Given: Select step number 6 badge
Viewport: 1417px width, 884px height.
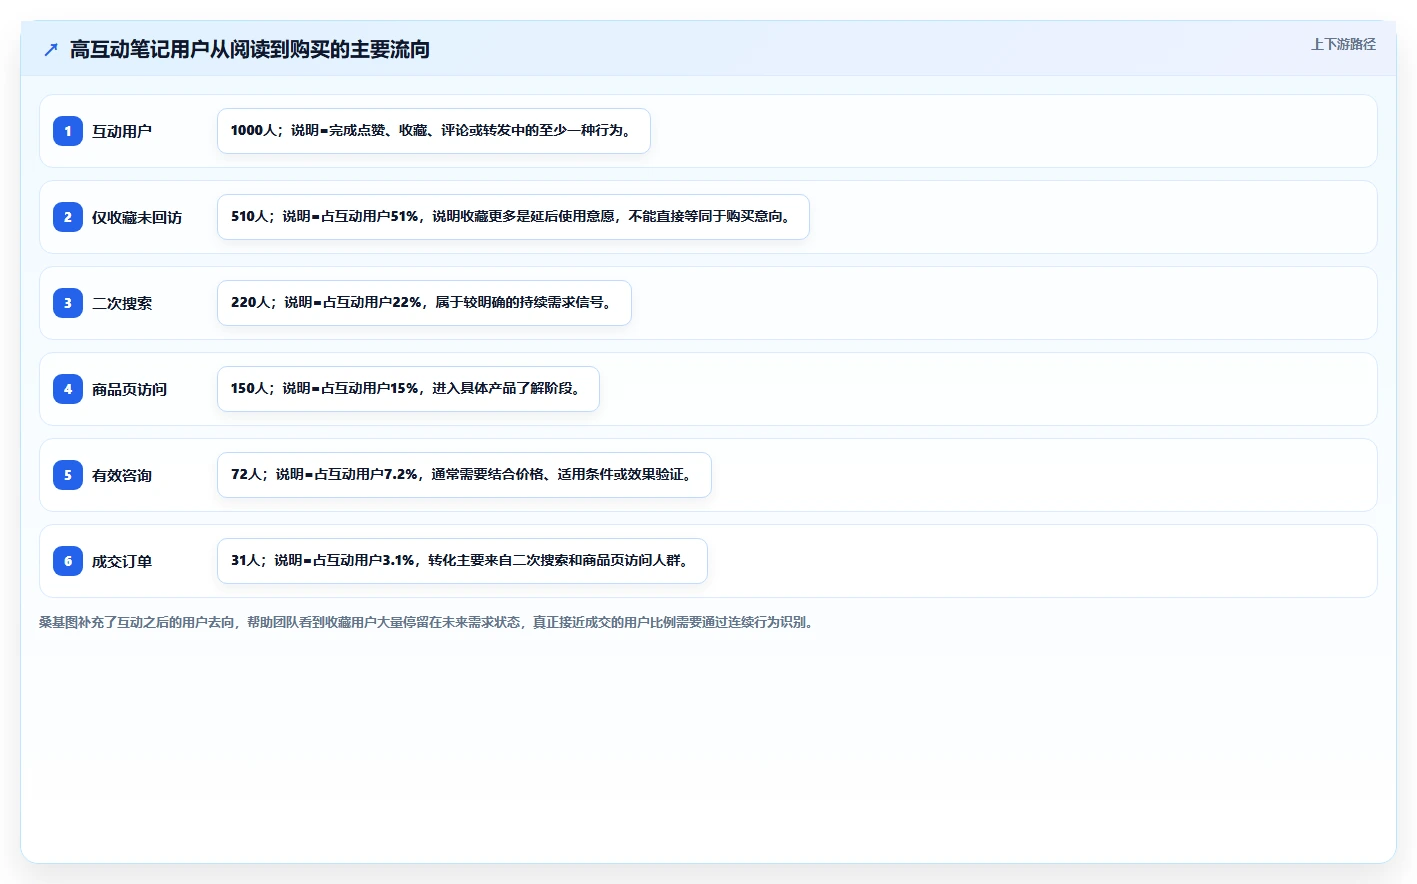Looking at the screenshot, I should click(x=68, y=561).
